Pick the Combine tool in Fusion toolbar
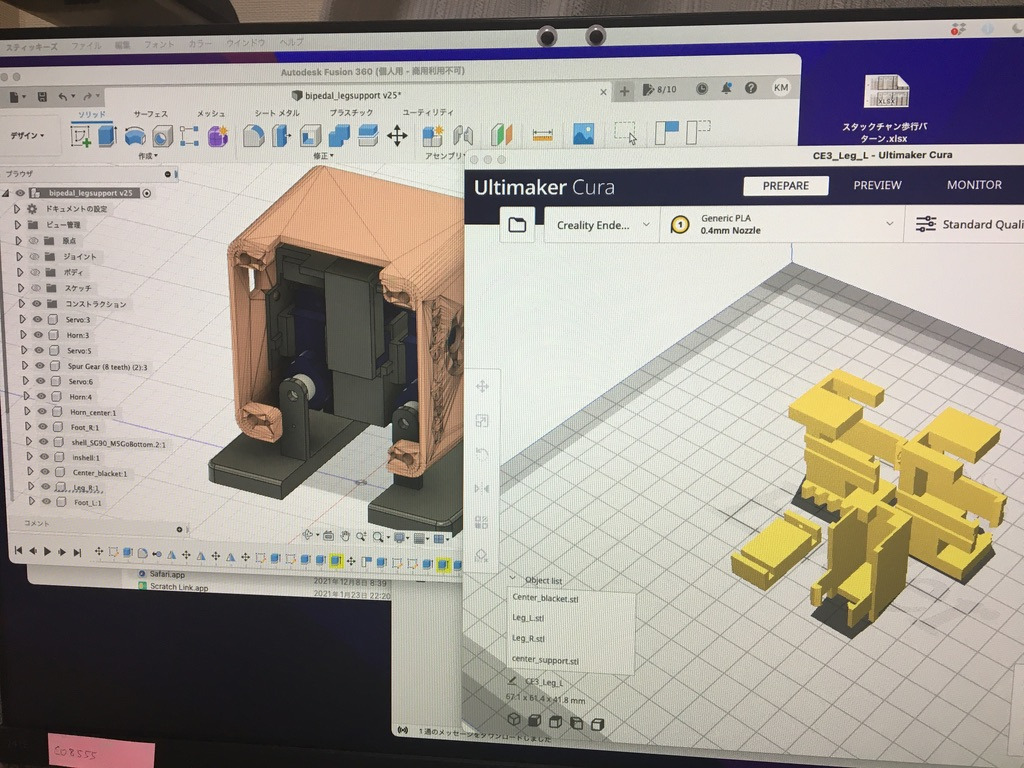The image size is (1024, 768). [x=339, y=136]
